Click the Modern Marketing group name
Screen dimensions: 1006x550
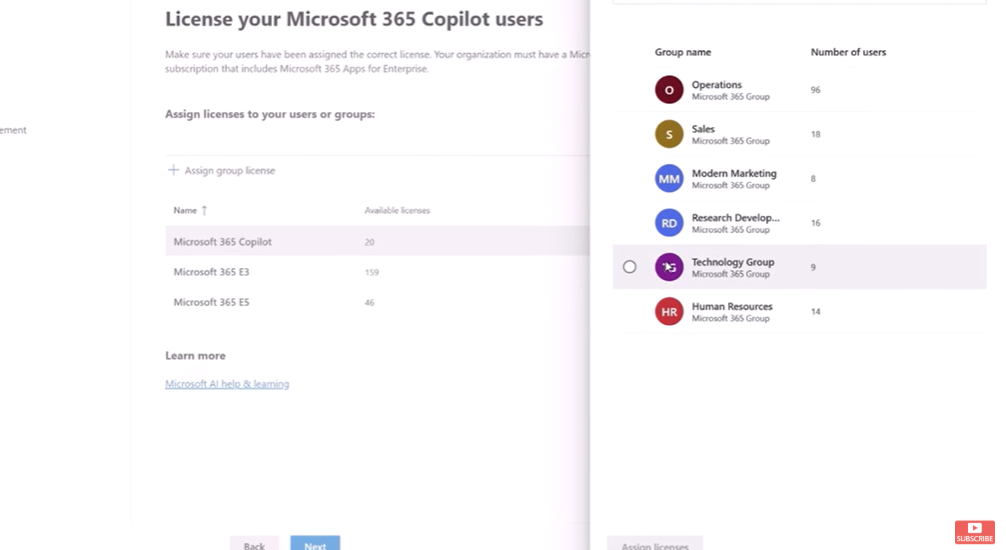pyautogui.click(x=734, y=173)
